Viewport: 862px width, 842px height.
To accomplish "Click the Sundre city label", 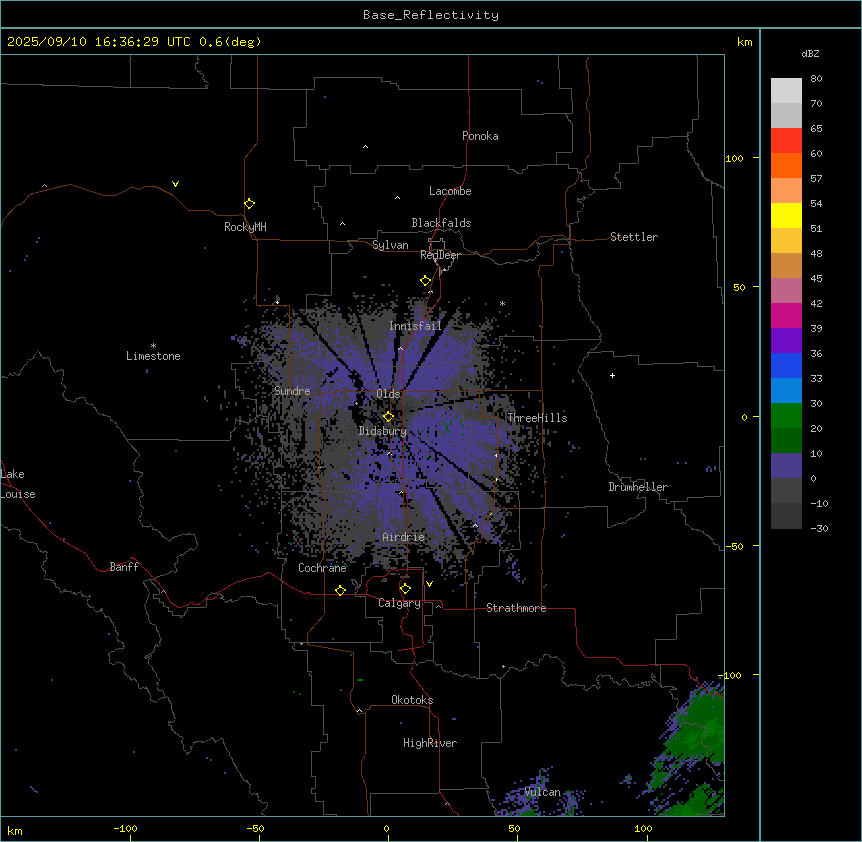I will coord(292,391).
